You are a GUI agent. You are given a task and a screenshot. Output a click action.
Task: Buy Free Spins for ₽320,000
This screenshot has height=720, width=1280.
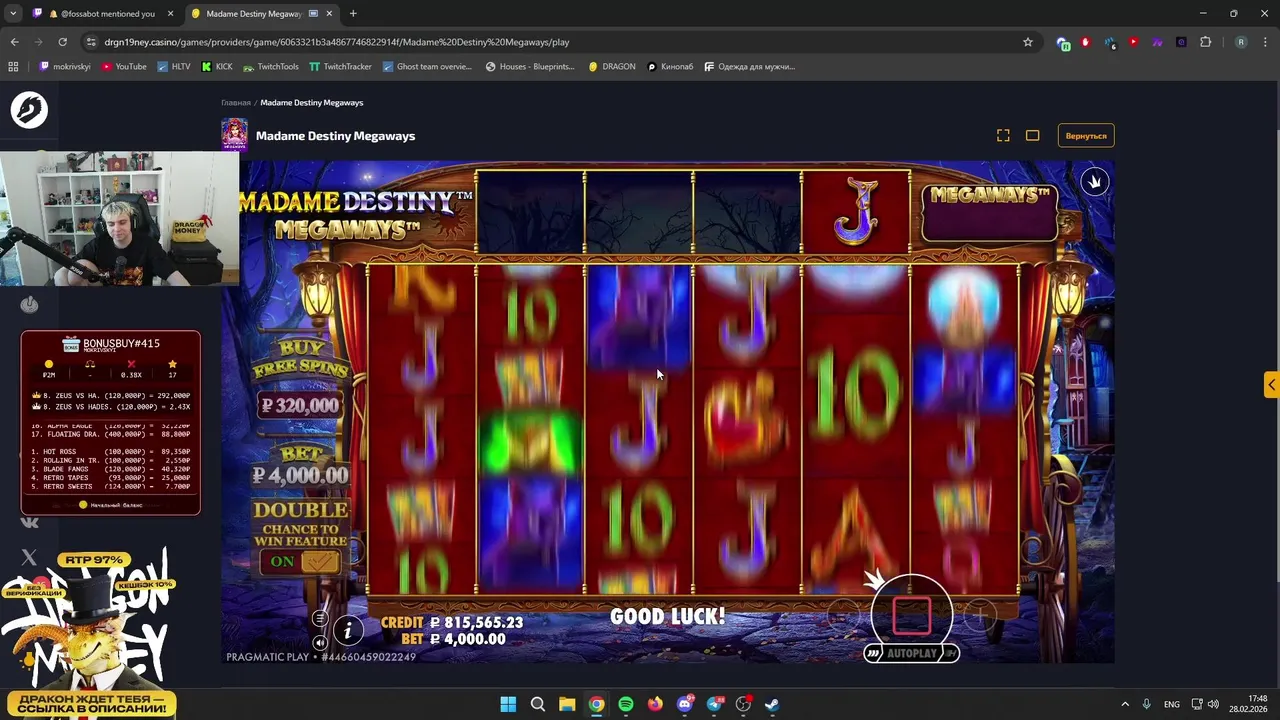coord(300,377)
